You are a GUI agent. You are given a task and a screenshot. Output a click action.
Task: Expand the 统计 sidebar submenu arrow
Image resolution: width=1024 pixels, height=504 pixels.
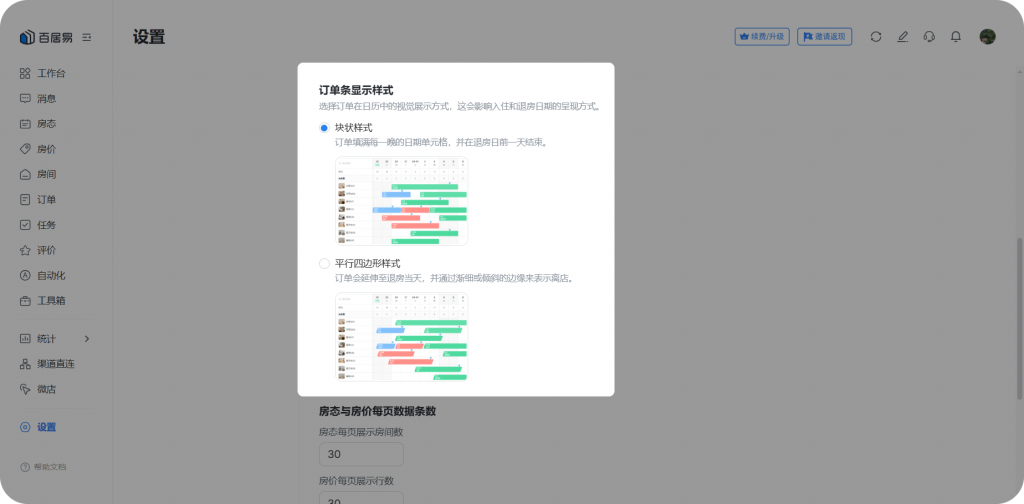87,339
